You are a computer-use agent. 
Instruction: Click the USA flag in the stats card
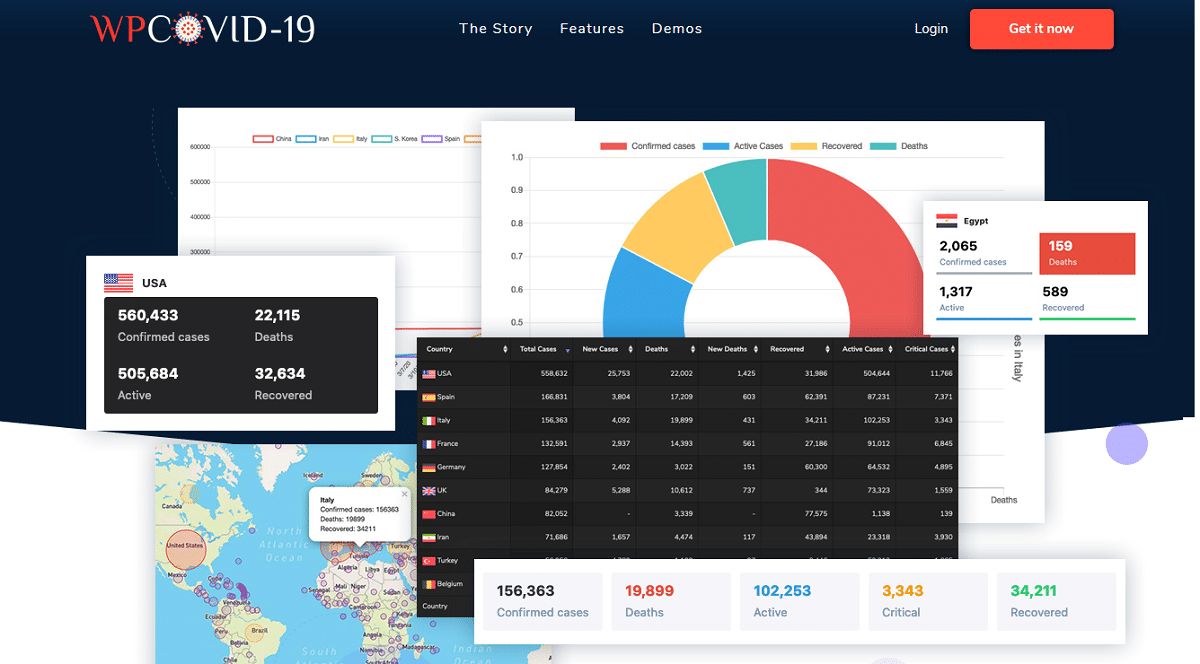click(x=118, y=283)
